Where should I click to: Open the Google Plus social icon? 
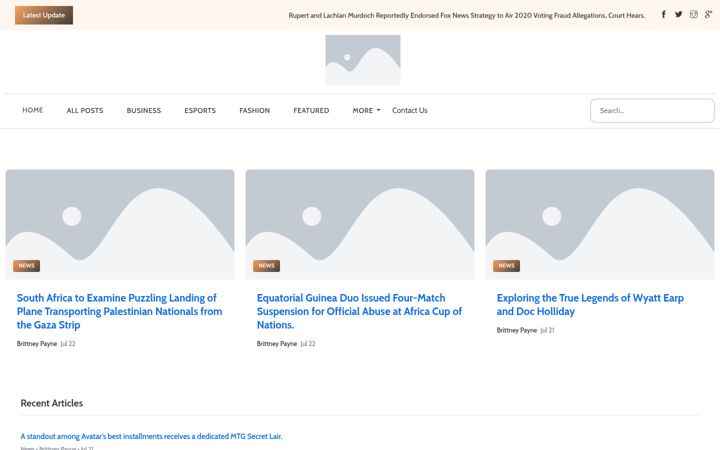tap(709, 14)
